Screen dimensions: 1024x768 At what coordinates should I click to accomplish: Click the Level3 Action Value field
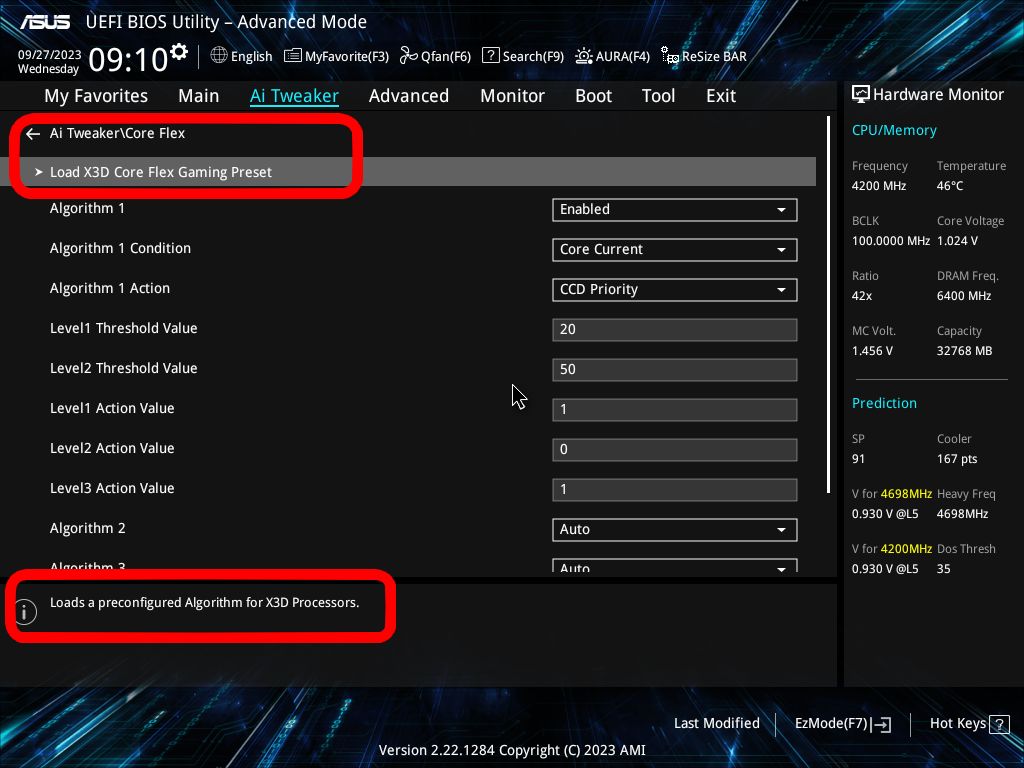[x=675, y=490]
